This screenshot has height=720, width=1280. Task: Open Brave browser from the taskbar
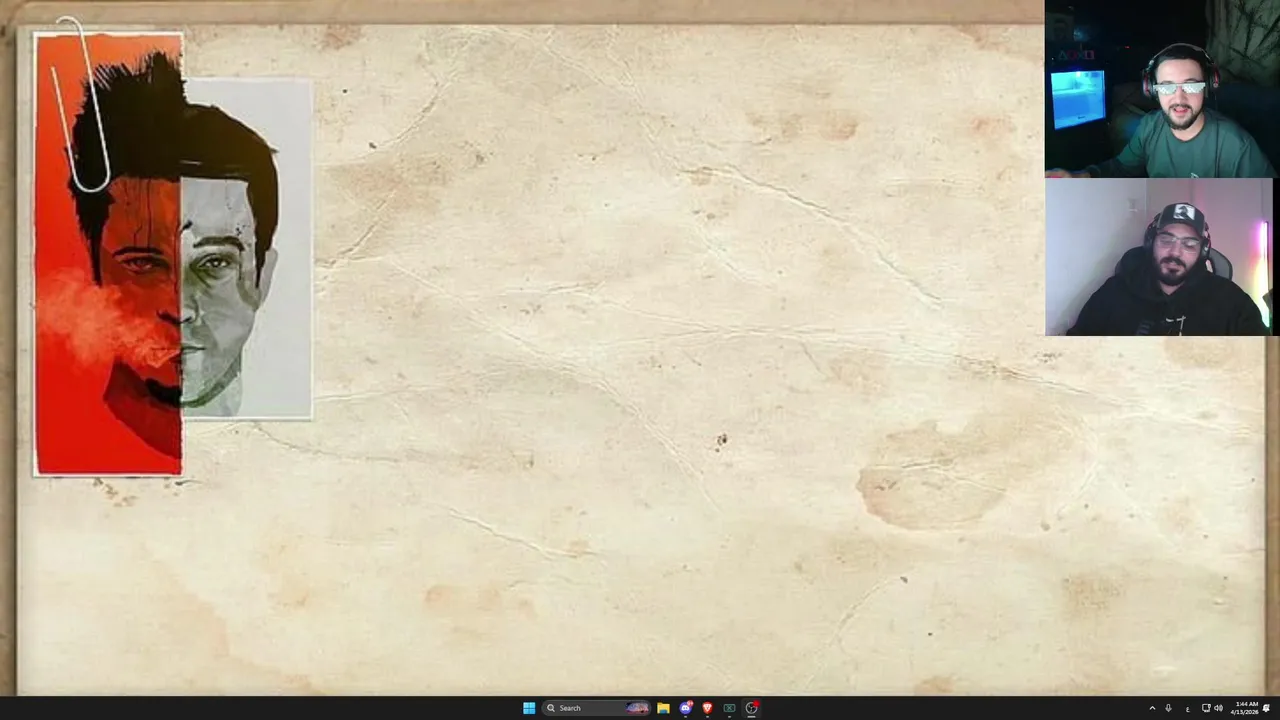(x=707, y=708)
